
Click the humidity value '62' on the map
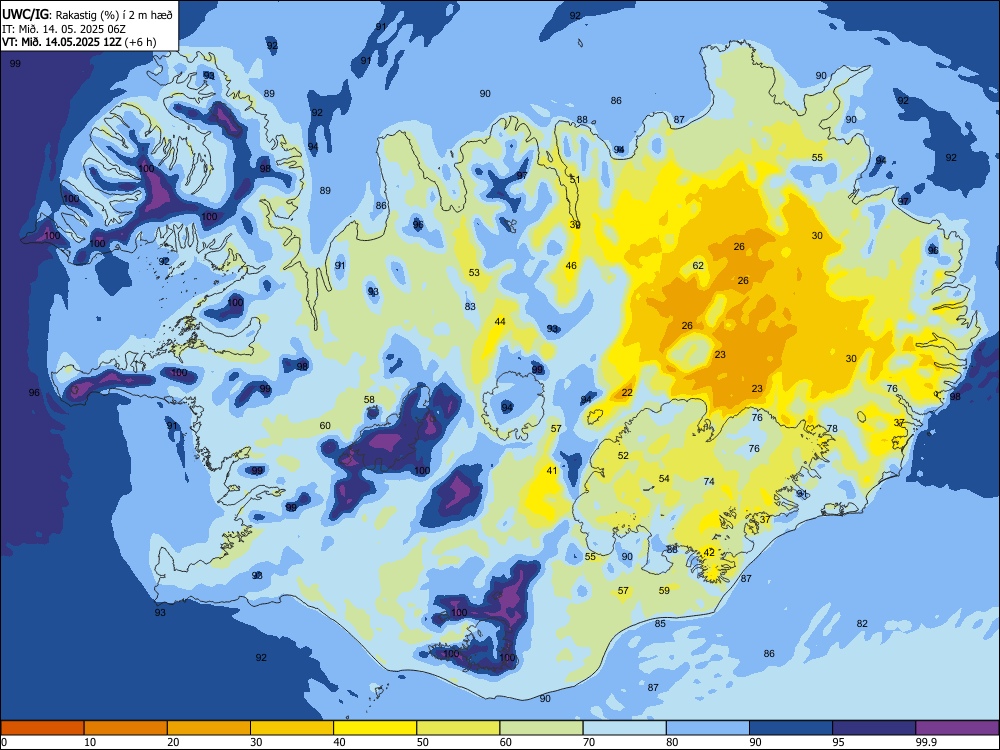coord(698,265)
